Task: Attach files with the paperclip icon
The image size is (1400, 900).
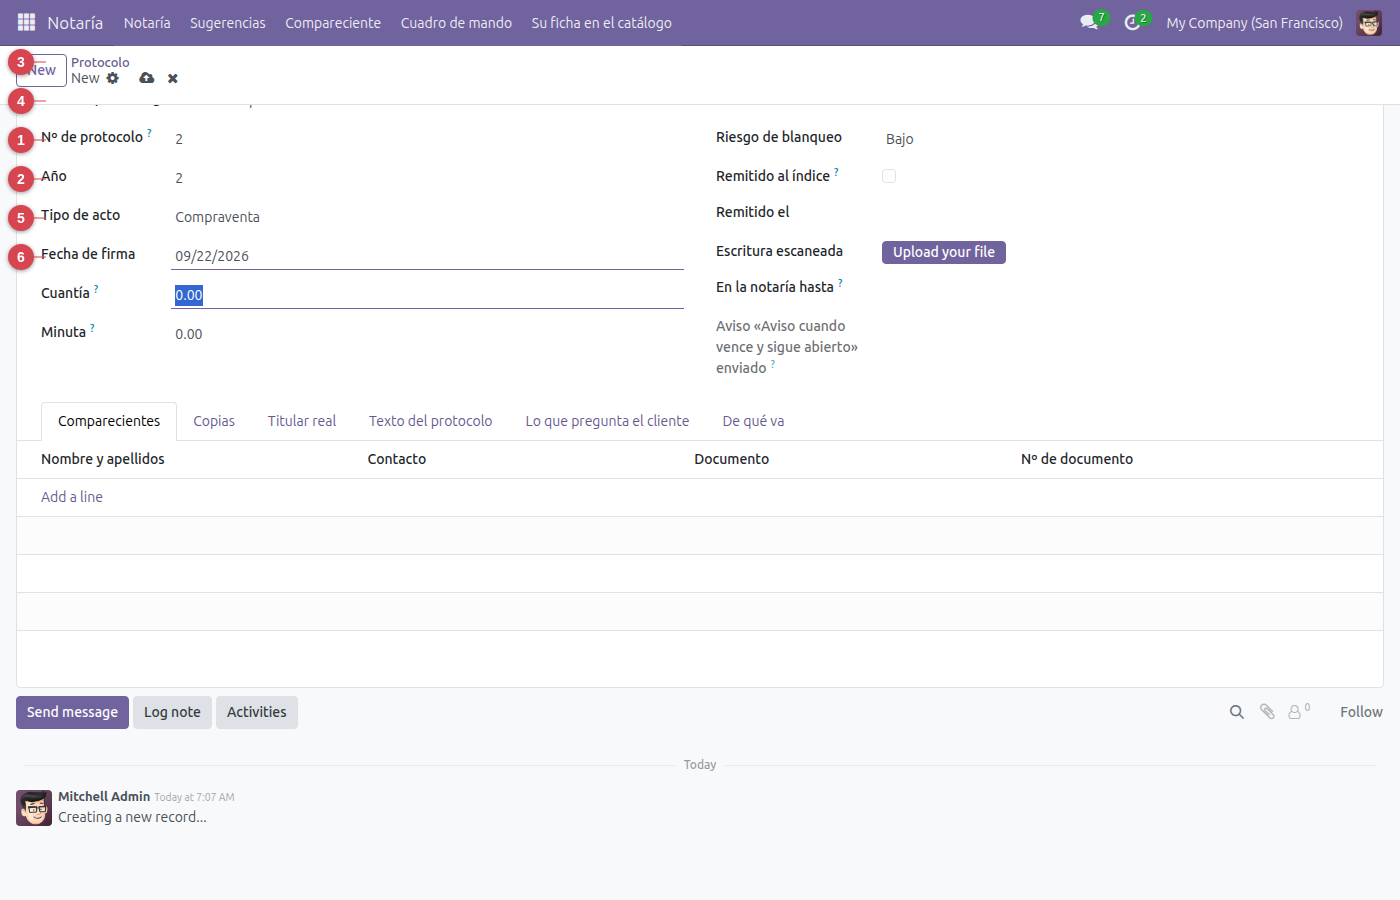Action: pos(1267,712)
